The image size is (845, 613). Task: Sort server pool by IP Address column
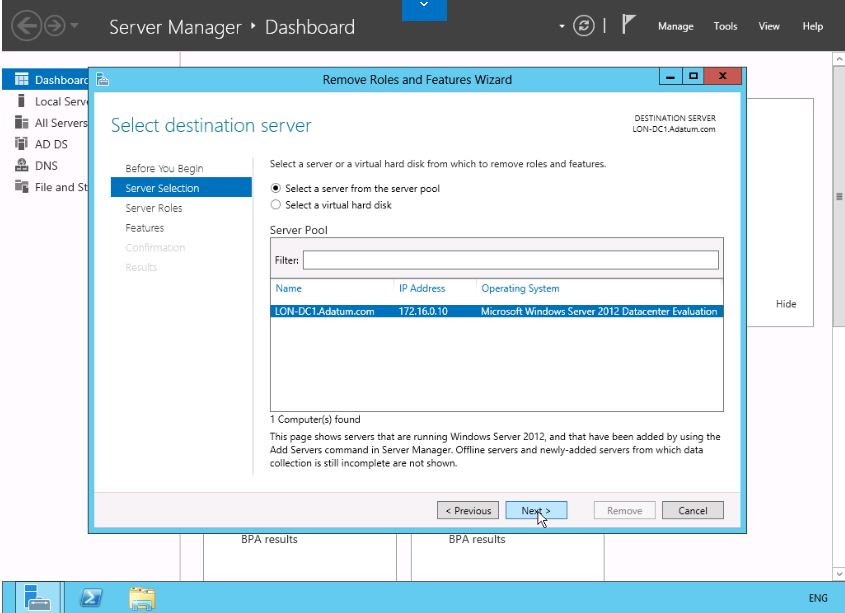422,288
